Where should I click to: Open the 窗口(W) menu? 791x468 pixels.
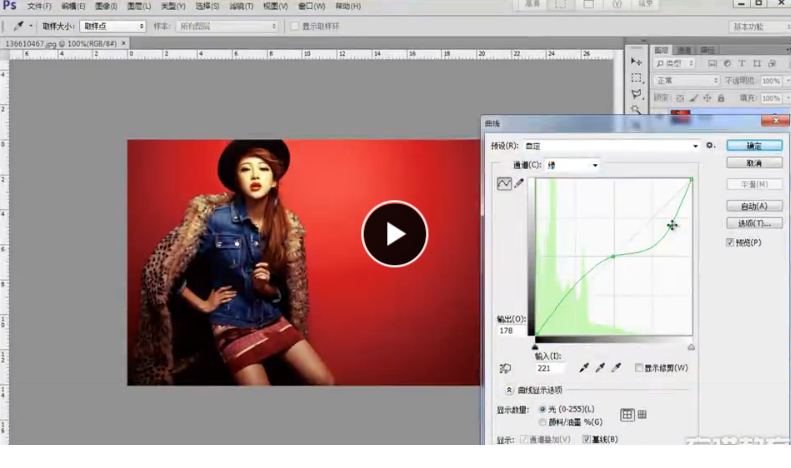[x=311, y=7]
